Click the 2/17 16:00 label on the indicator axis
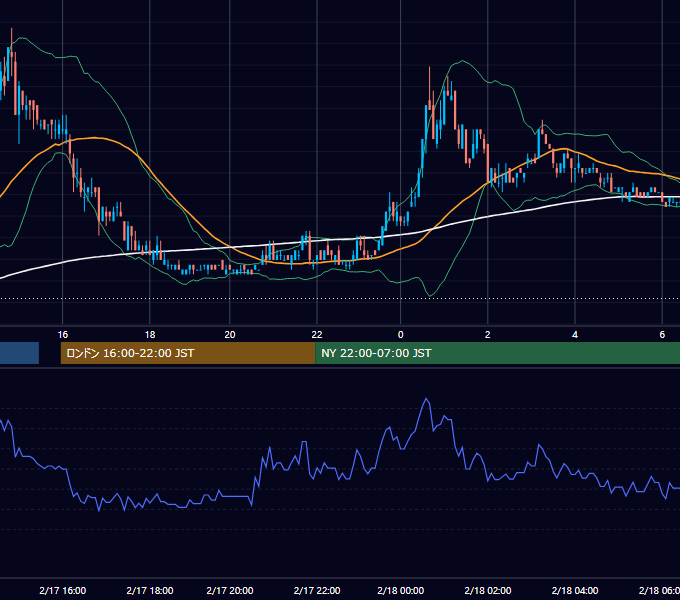 tap(63, 590)
